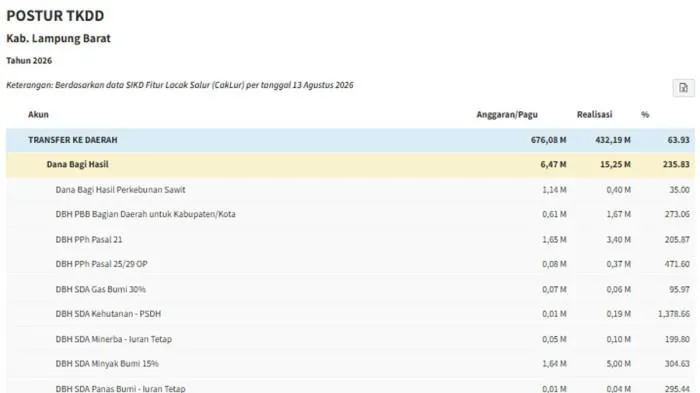The height and width of the screenshot is (393, 700).
Task: Click the 432,19 M realization value
Action: pos(613,140)
